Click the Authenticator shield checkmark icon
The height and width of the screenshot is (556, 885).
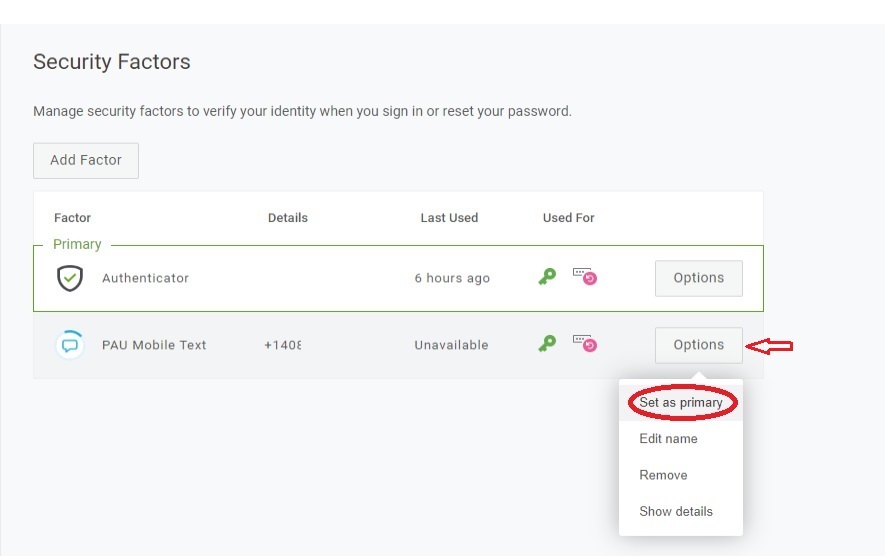pos(69,278)
